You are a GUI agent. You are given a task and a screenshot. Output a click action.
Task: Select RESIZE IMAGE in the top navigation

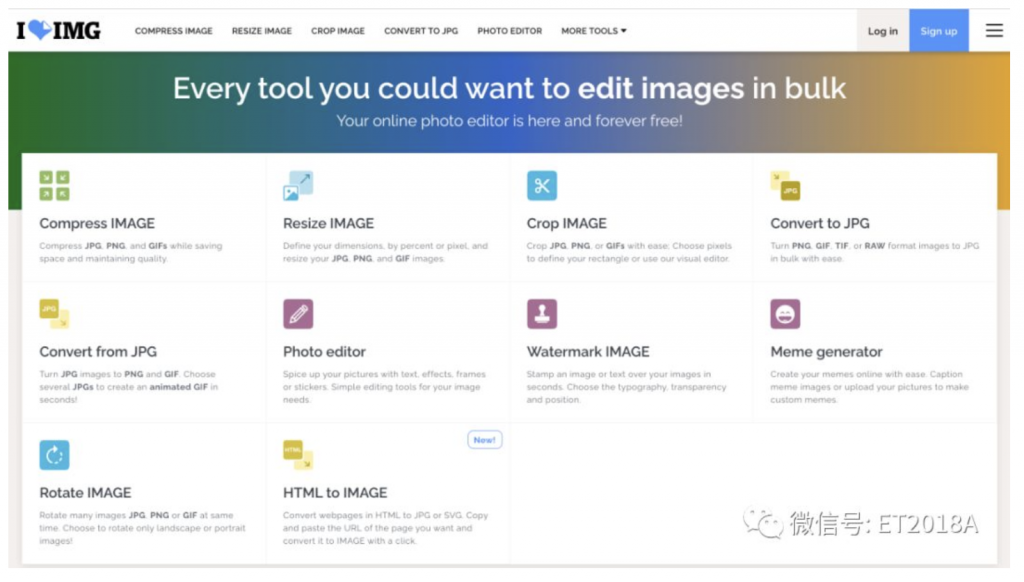(262, 31)
